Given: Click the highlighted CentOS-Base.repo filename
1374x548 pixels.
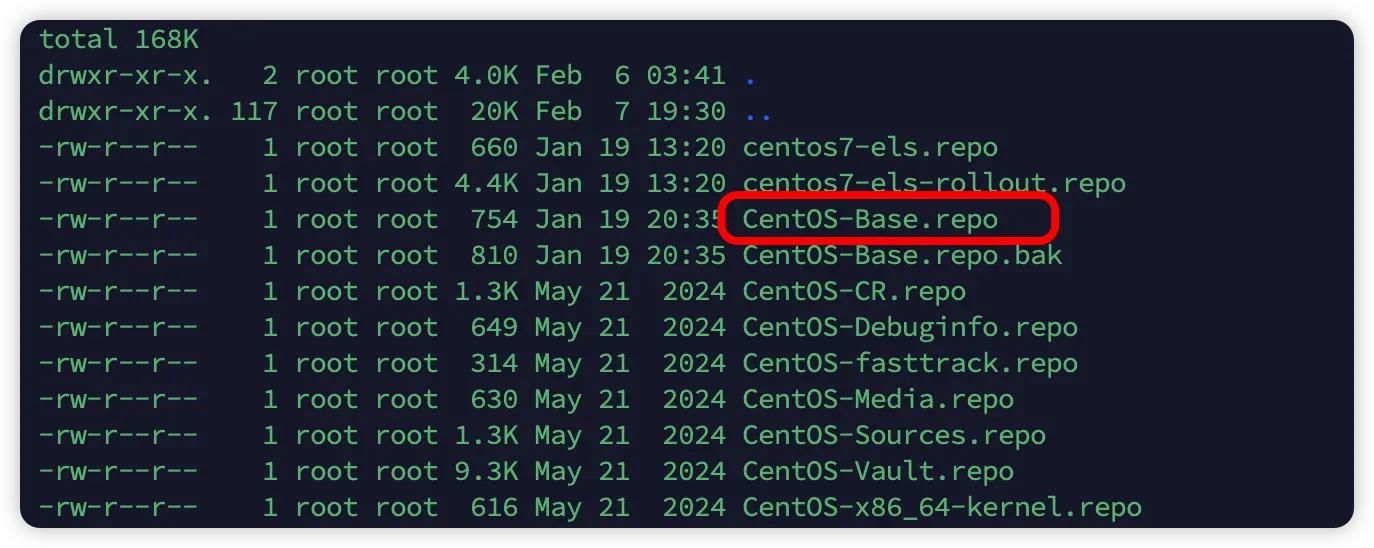Looking at the screenshot, I should click(x=870, y=219).
